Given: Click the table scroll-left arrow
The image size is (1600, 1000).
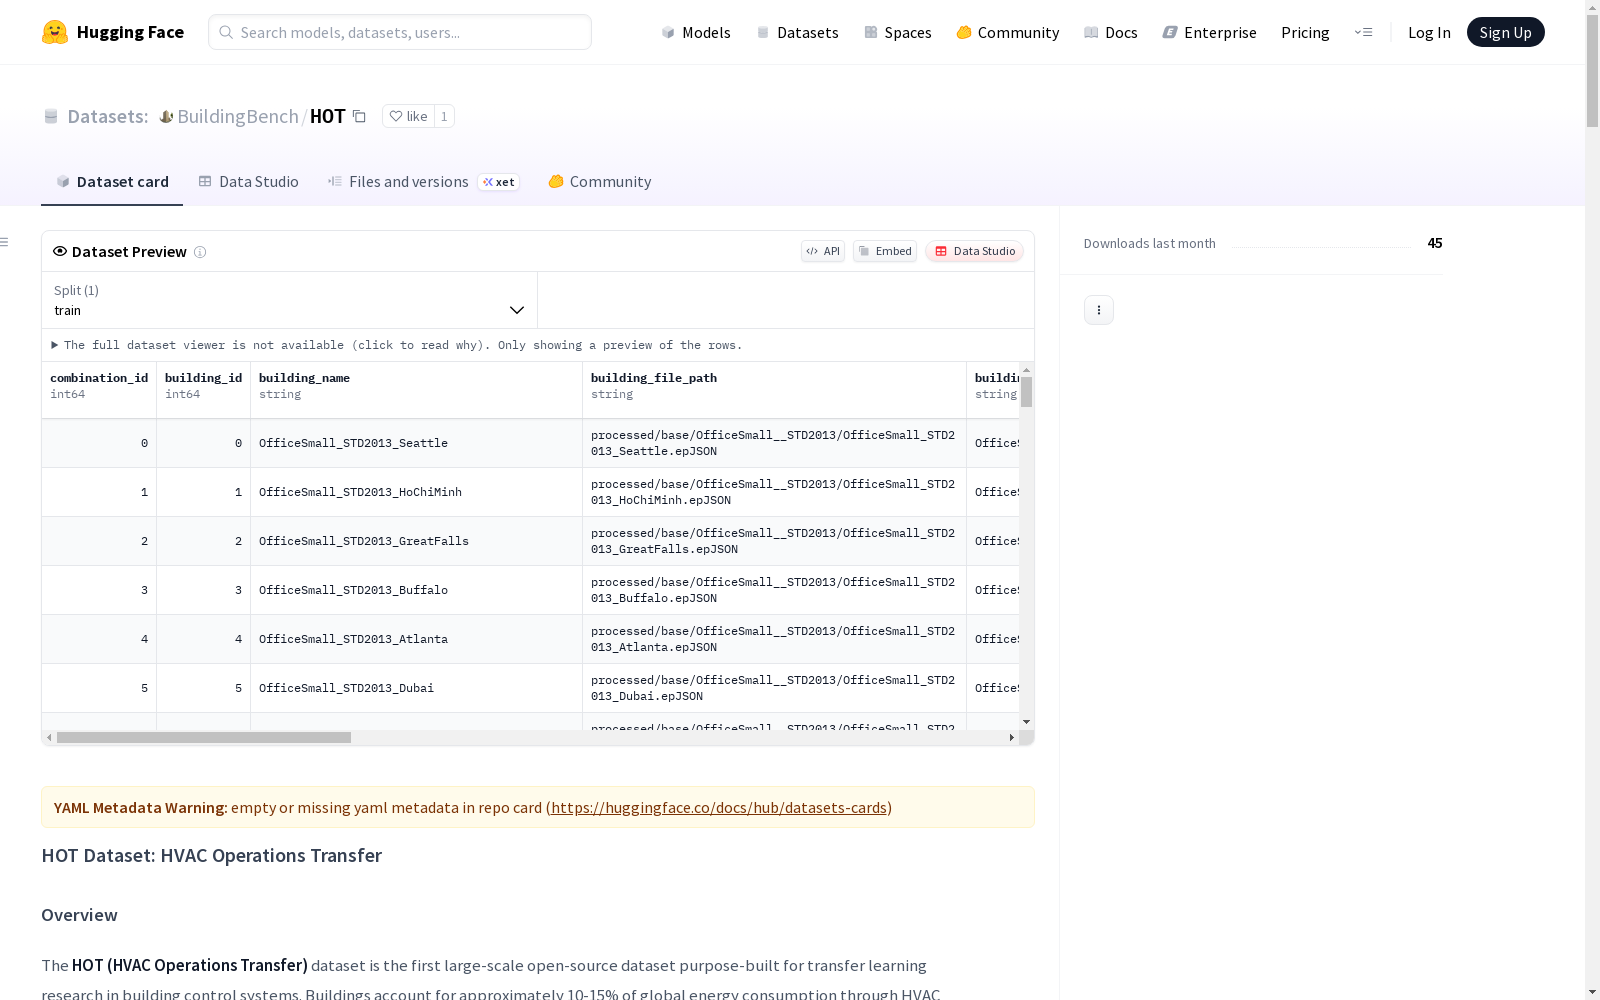Looking at the screenshot, I should [x=49, y=737].
